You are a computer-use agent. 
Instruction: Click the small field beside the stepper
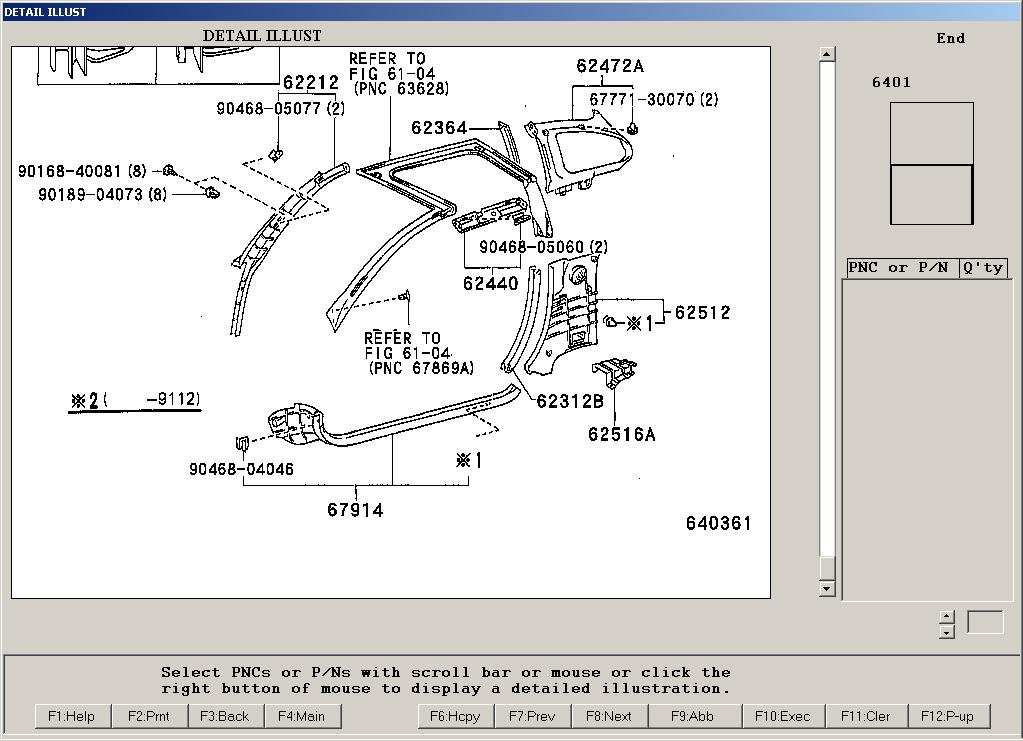coord(985,623)
